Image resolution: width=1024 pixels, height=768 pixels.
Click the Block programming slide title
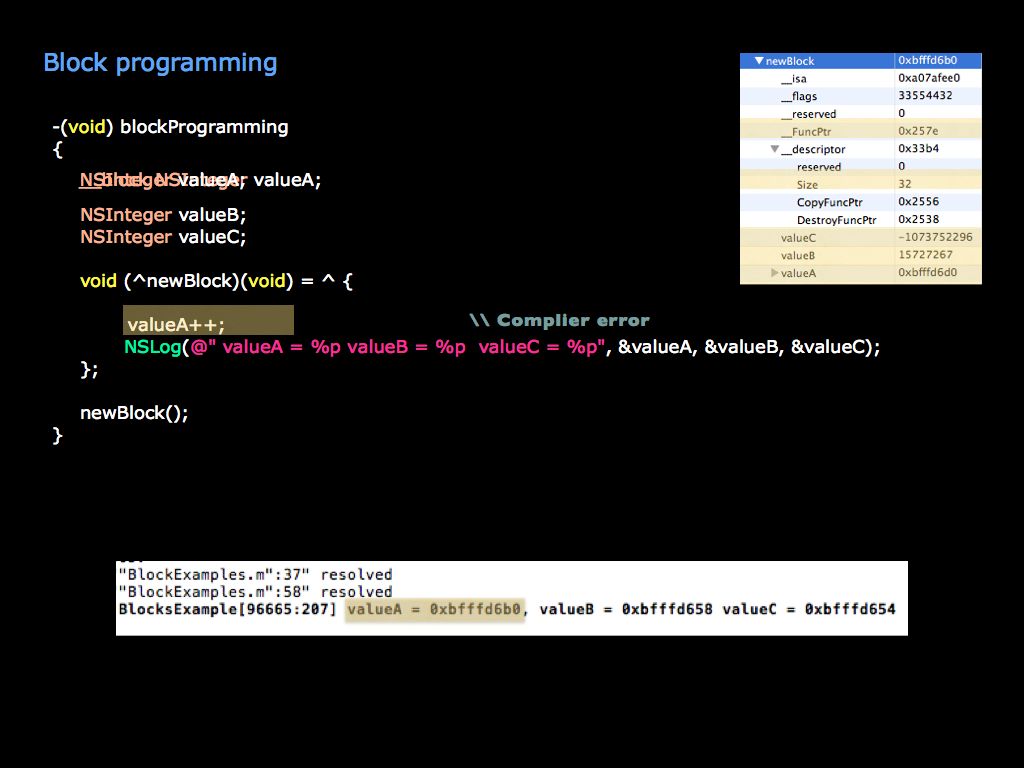160,62
